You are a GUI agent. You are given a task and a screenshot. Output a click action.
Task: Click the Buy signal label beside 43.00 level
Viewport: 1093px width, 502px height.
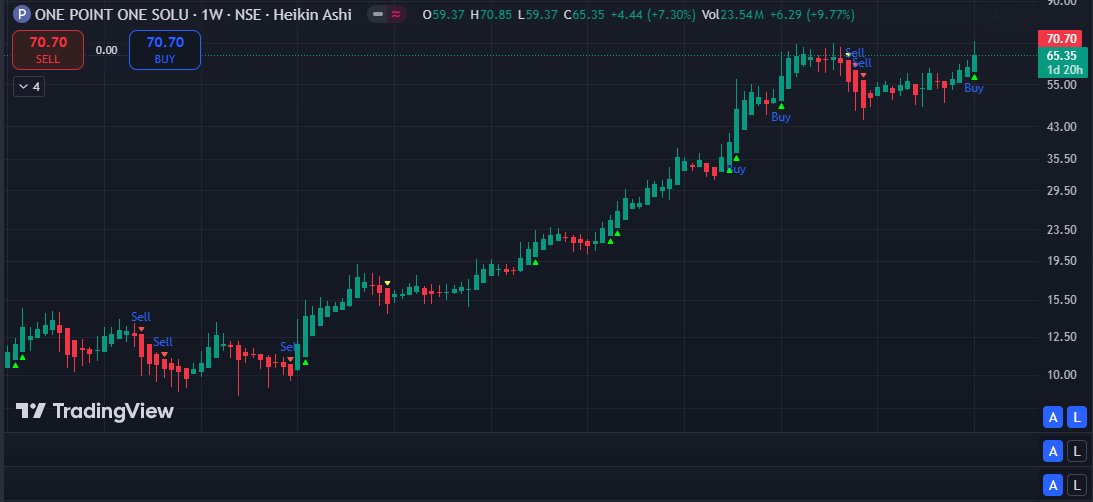pos(781,117)
